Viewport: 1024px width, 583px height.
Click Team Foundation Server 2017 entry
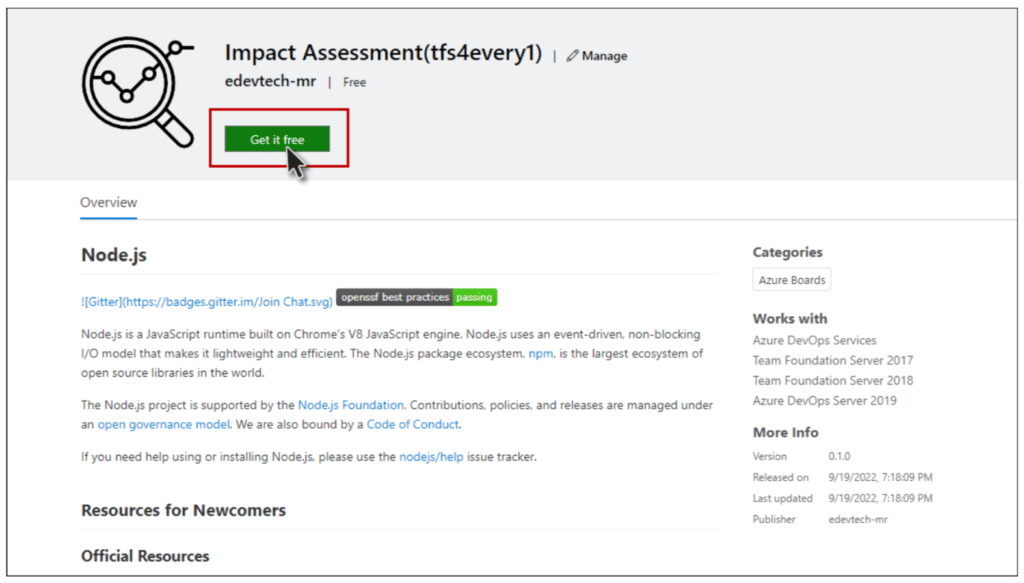[x=833, y=360]
